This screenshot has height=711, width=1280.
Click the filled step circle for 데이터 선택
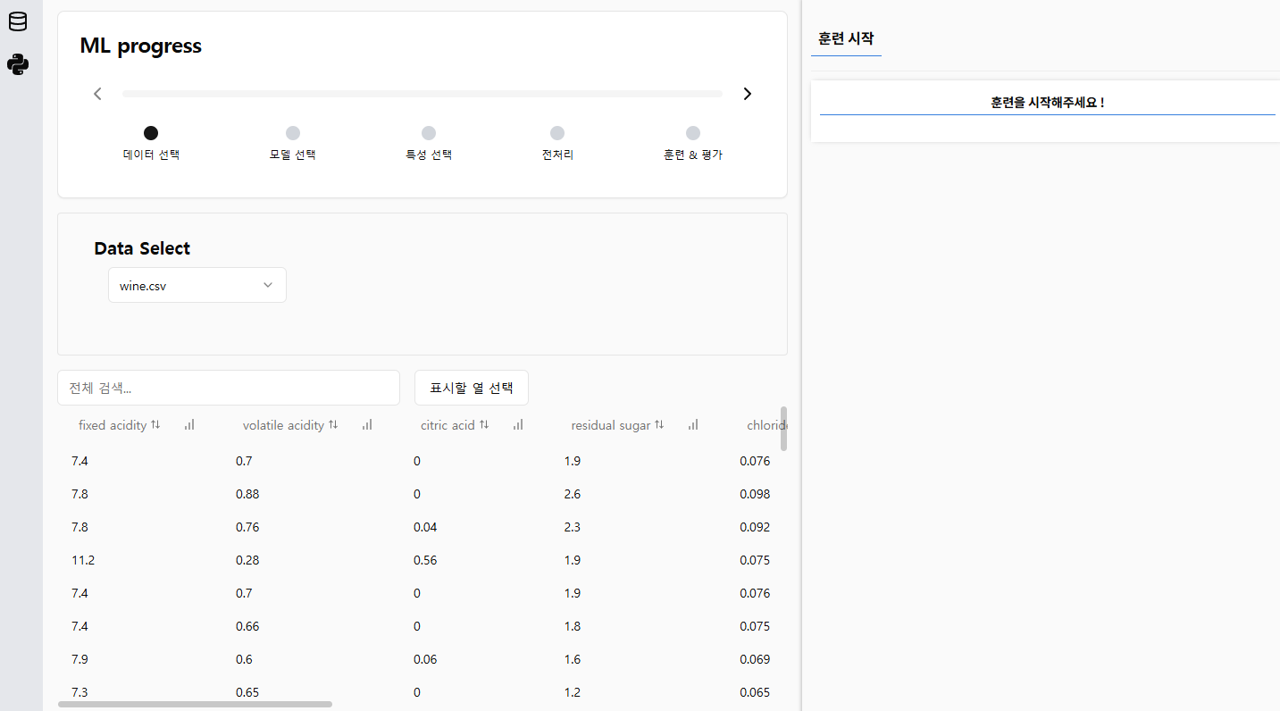[151, 133]
